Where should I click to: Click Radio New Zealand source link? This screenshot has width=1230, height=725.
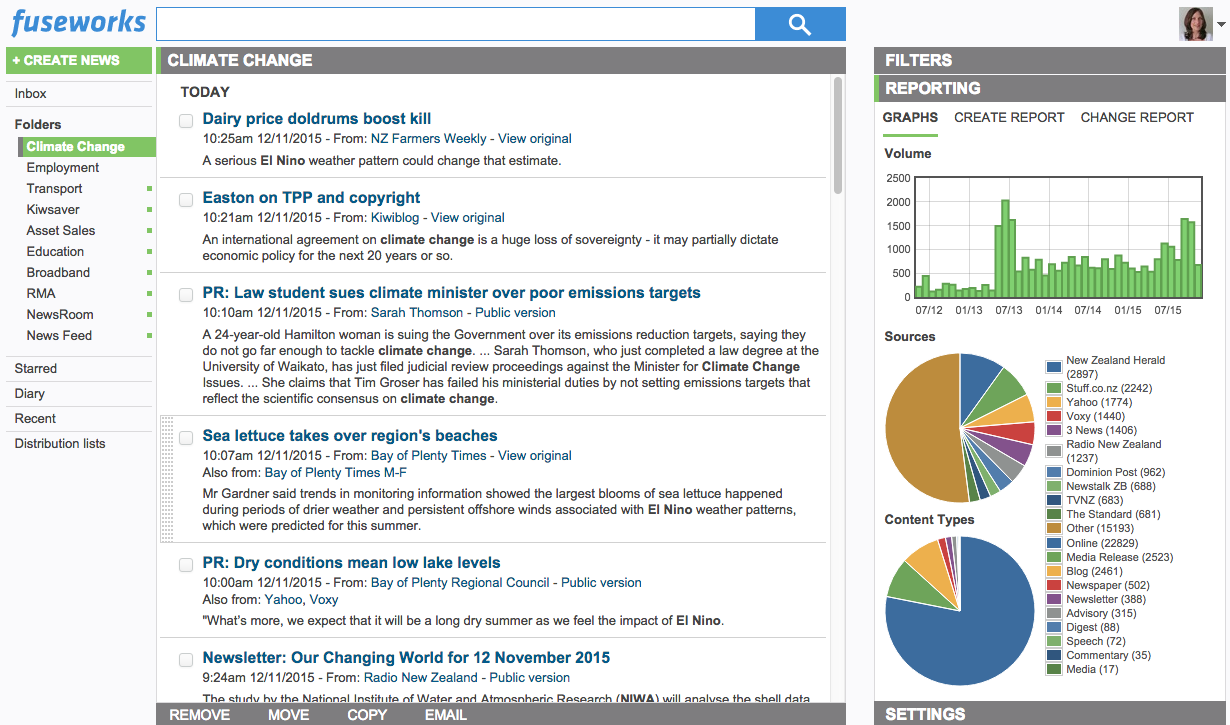click(x=421, y=678)
